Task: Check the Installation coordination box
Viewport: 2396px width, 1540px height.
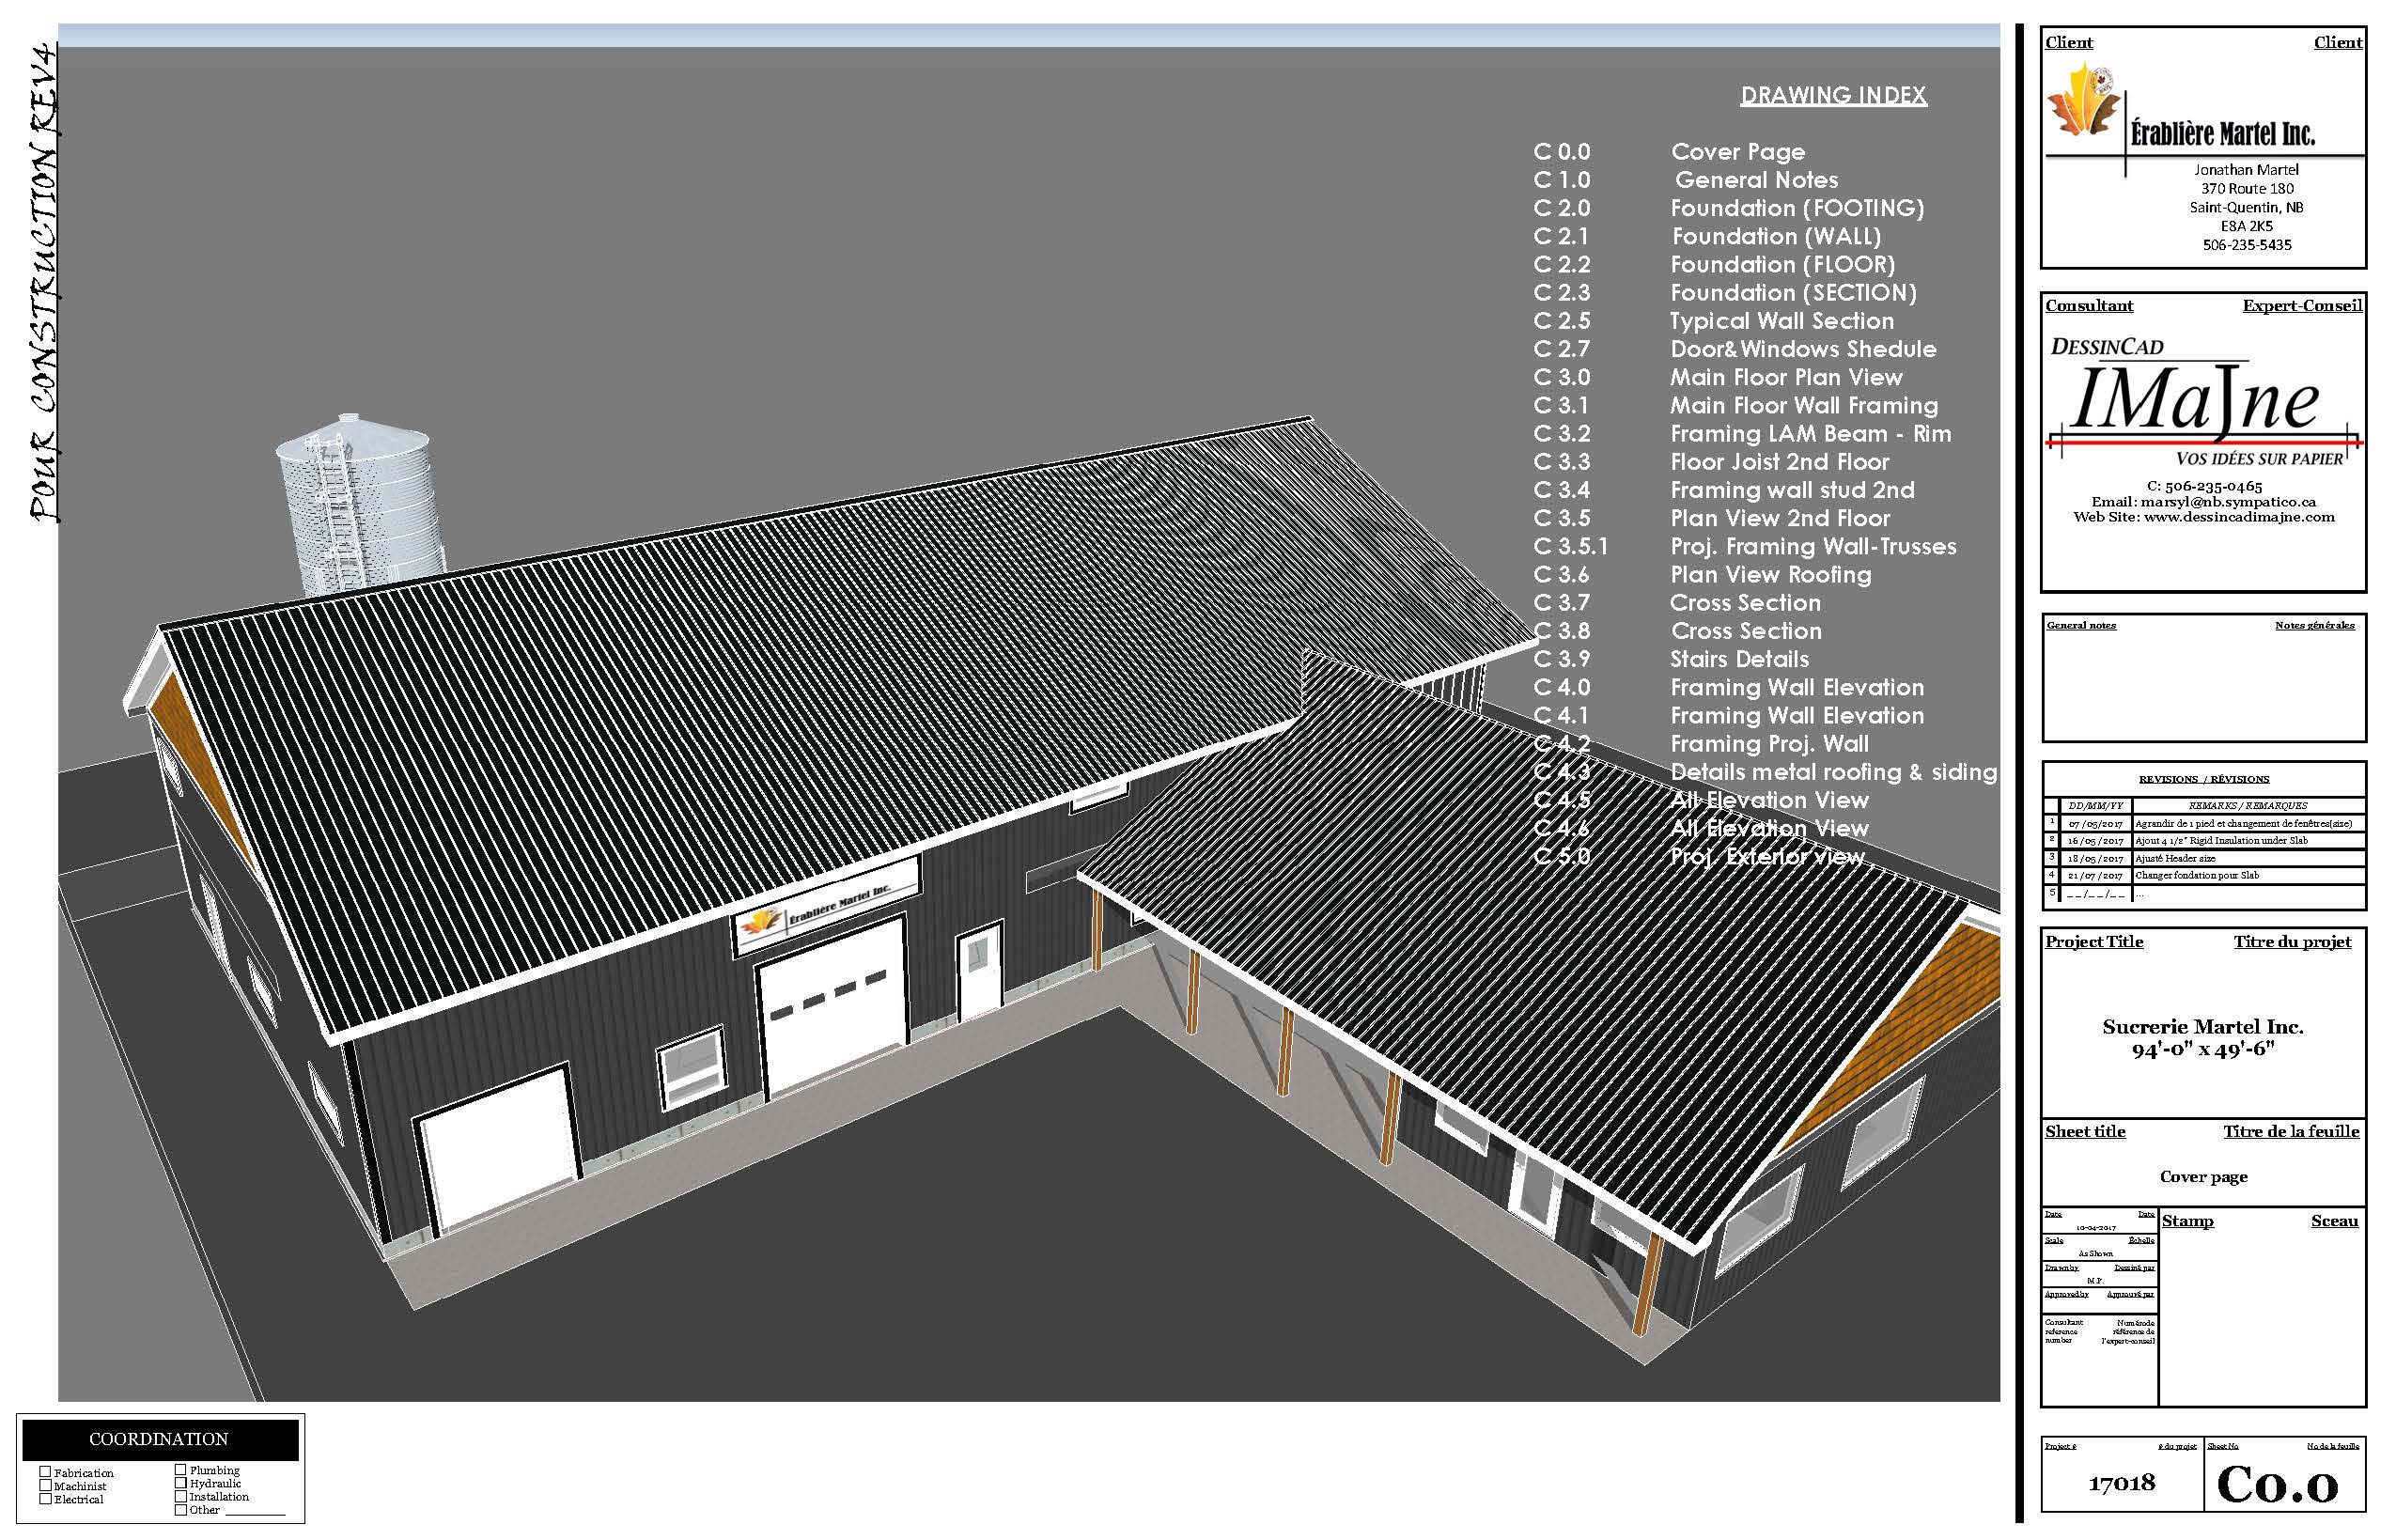Action: click(181, 1496)
